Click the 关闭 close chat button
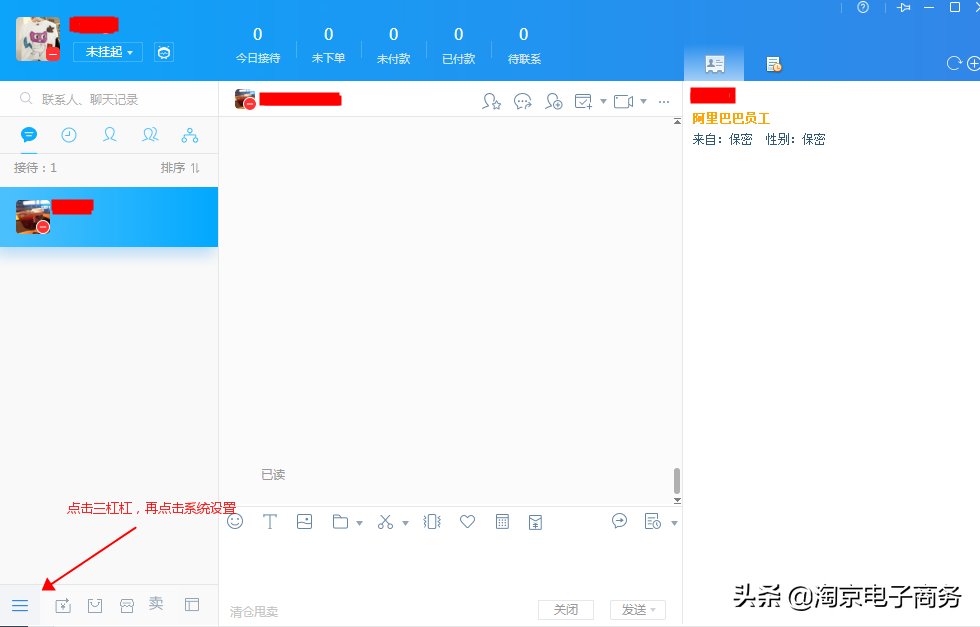This screenshot has width=980, height=627. click(566, 609)
